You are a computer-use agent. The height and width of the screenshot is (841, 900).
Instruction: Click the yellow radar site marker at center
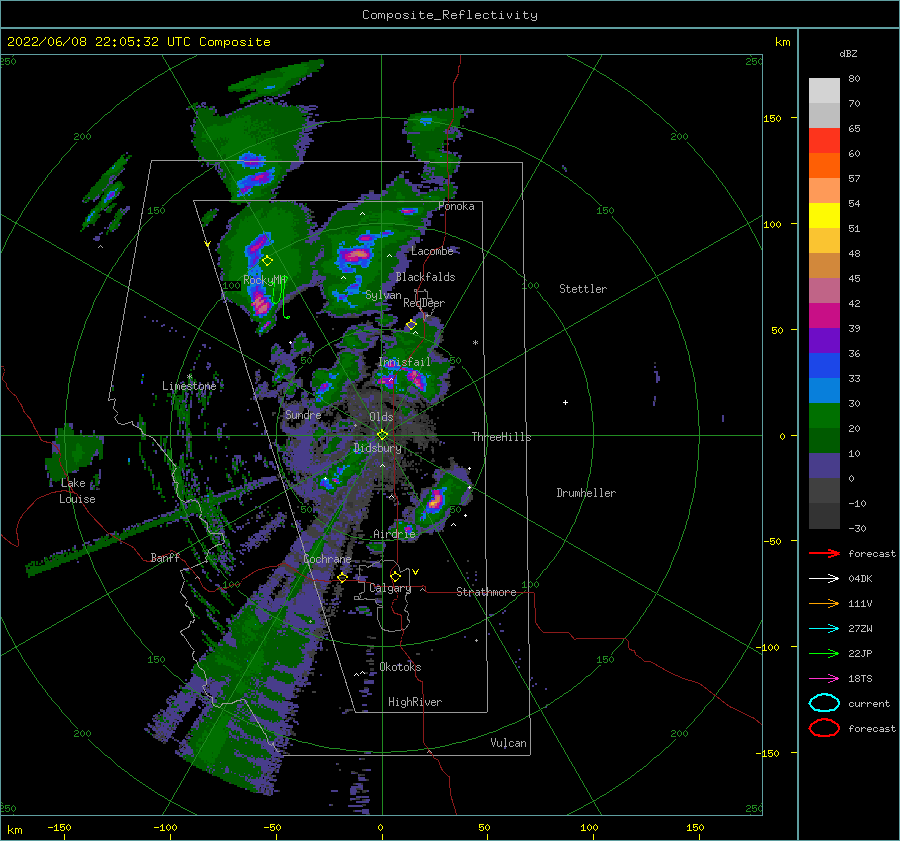[382, 435]
